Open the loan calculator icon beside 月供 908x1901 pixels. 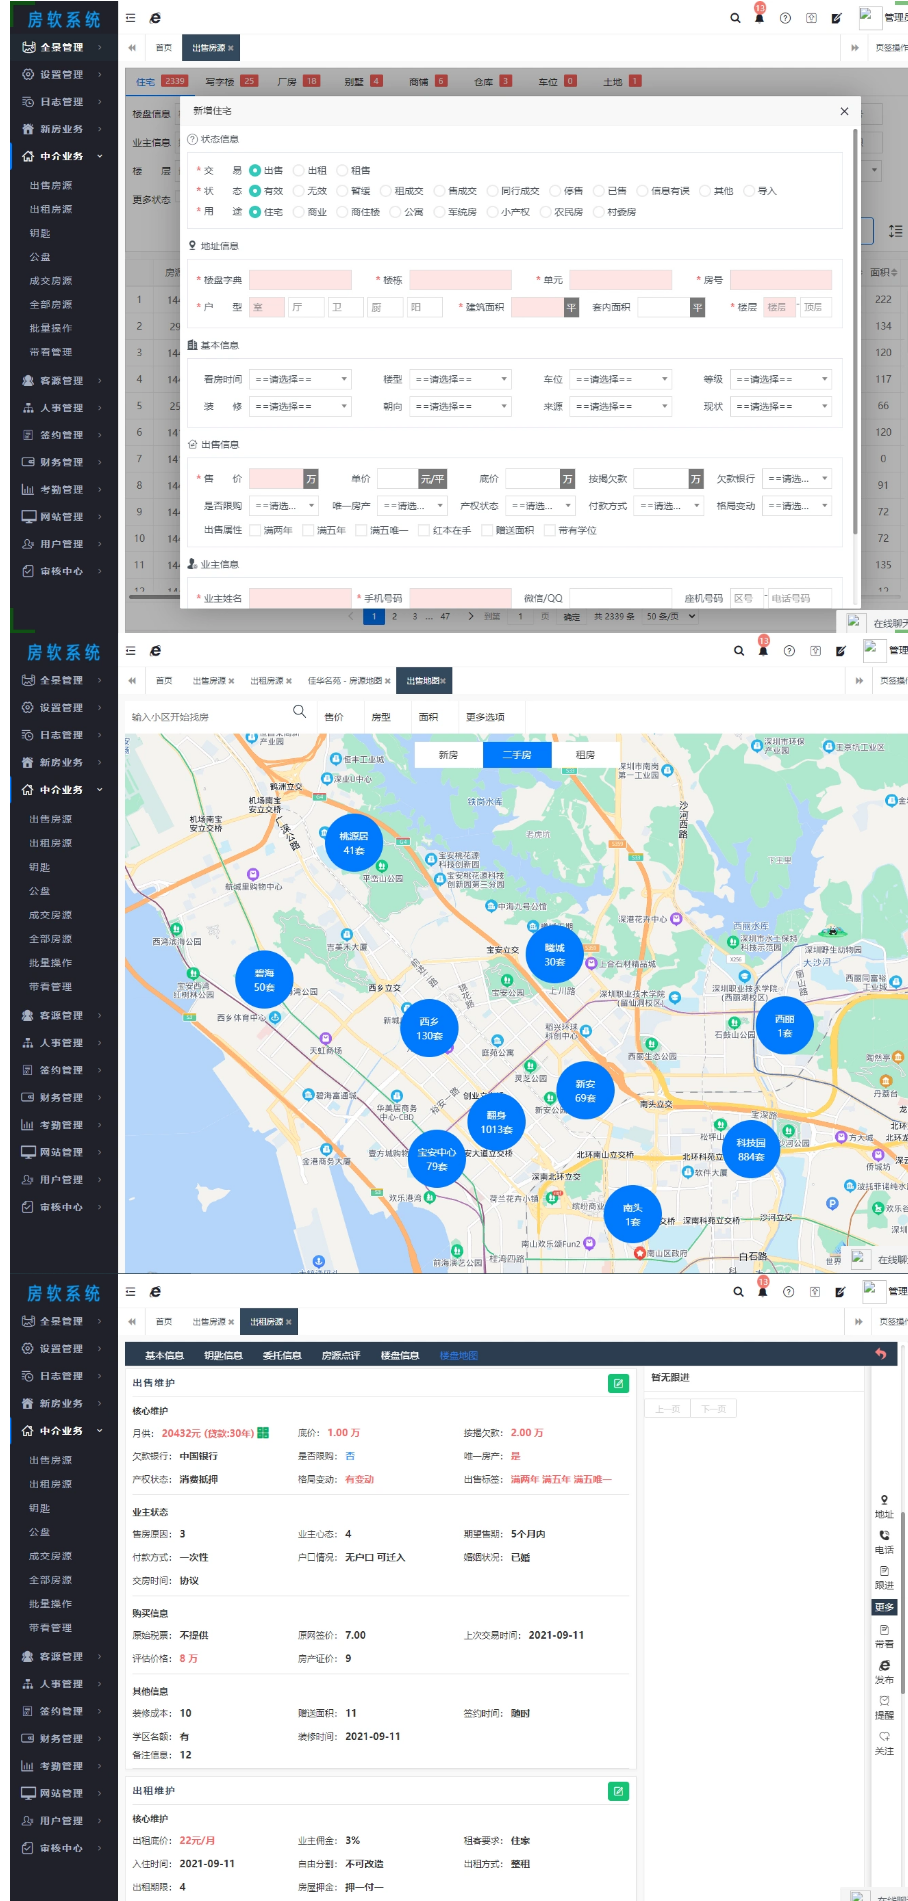(263, 1433)
